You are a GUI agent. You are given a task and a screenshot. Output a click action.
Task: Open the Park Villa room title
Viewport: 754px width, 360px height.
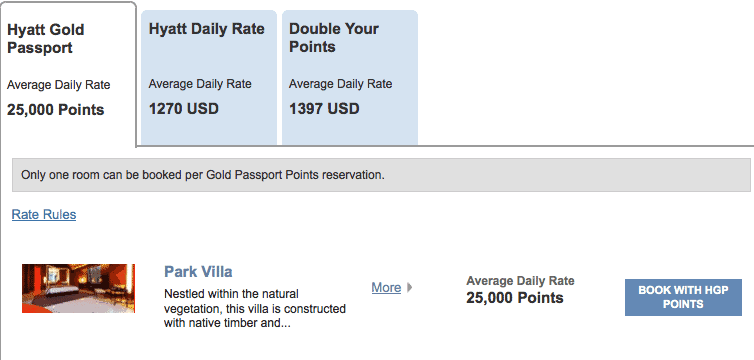[x=198, y=272]
